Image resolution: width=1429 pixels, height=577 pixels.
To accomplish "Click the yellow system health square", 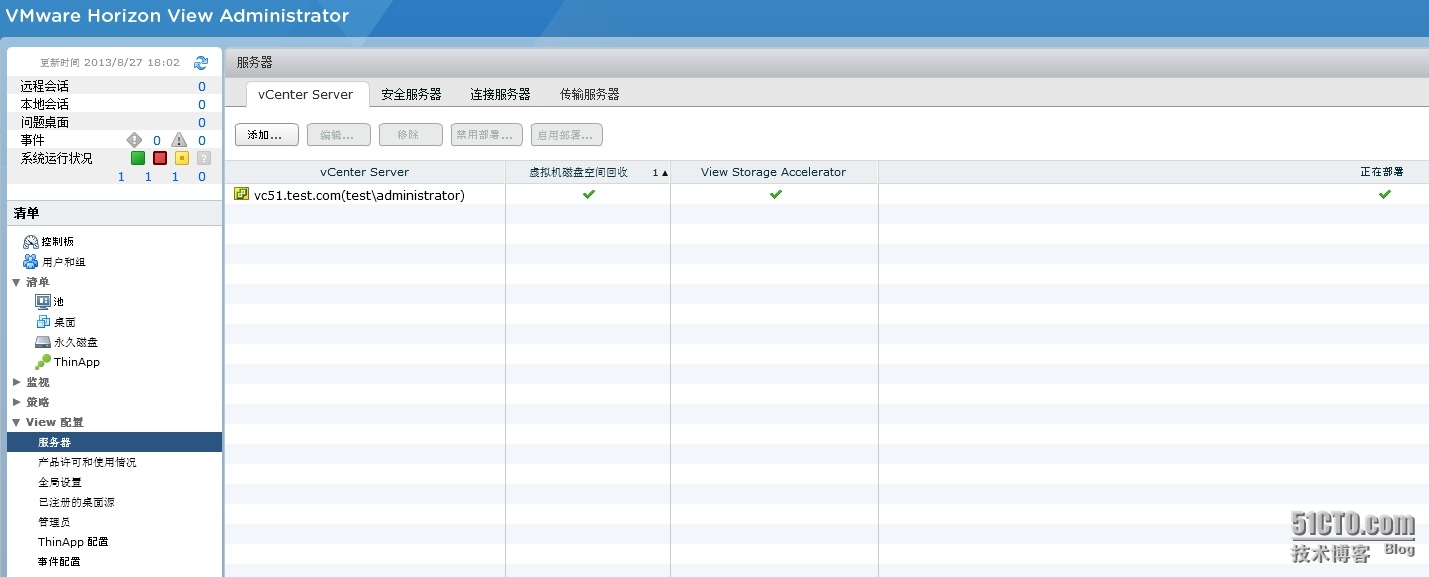I will 182,158.
